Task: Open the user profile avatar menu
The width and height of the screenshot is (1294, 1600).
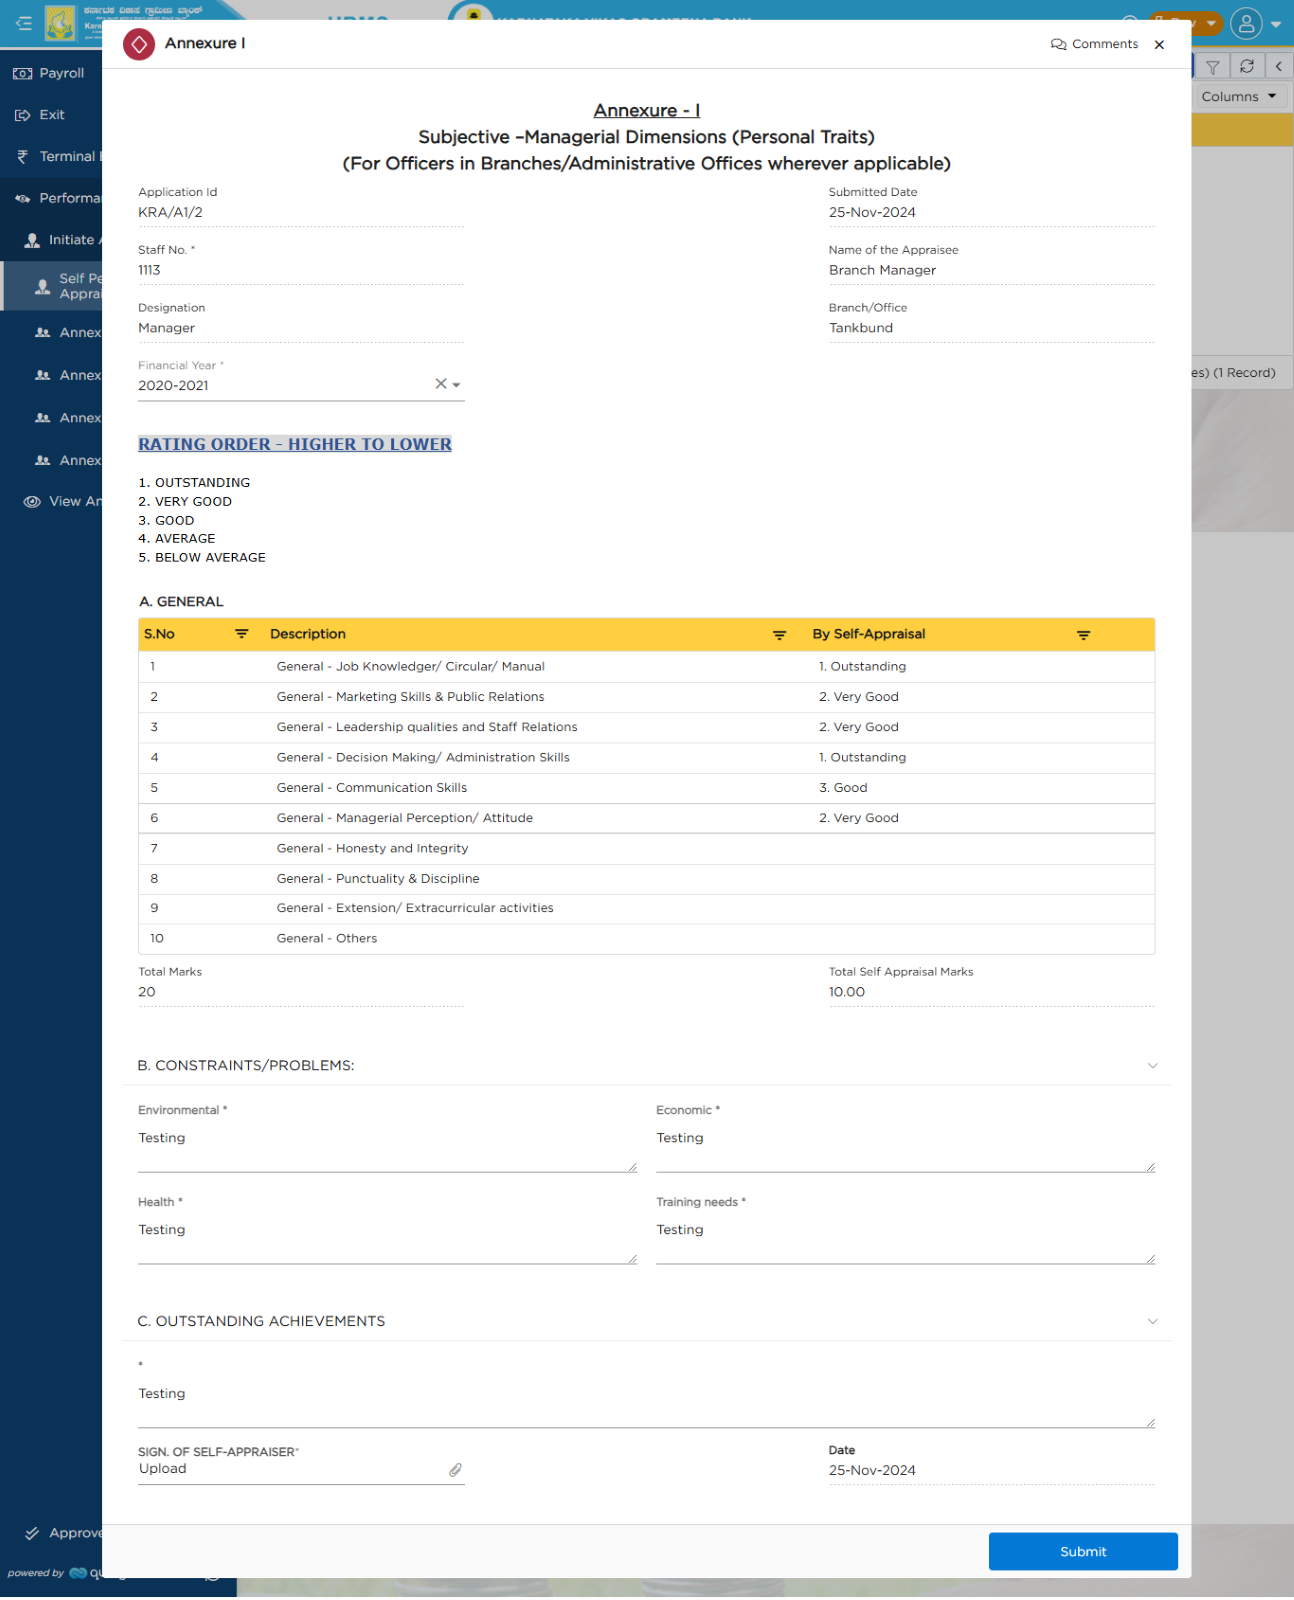Action: click(x=1246, y=23)
